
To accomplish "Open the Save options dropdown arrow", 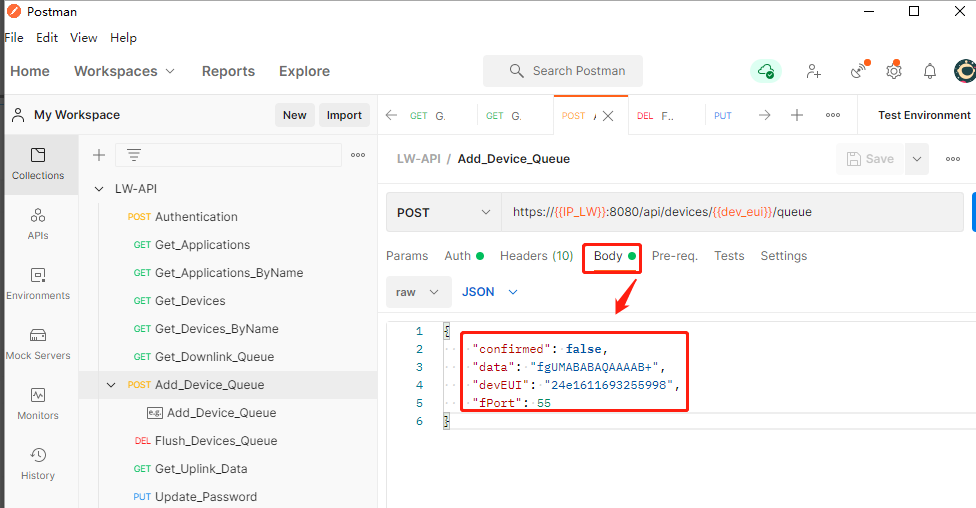I will pos(917,159).
